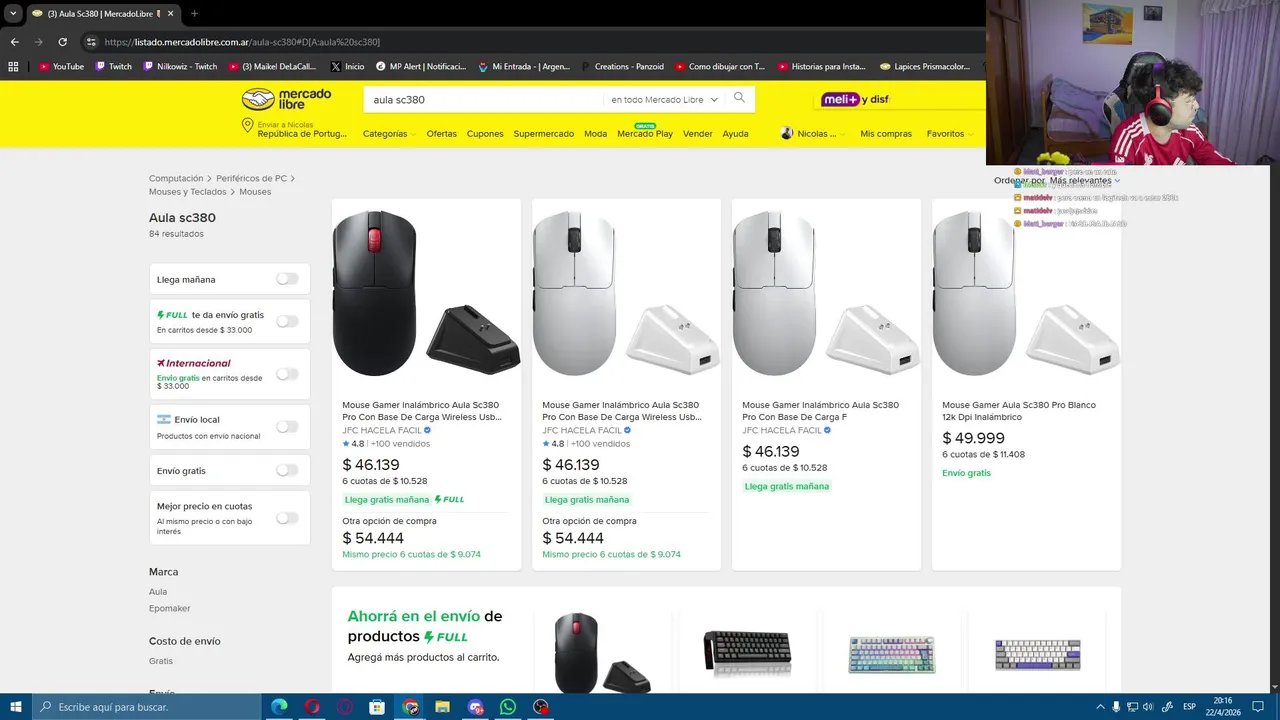This screenshot has width=1280, height=720.
Task: Filter by the Epomaker brand link
Action: pos(169,608)
